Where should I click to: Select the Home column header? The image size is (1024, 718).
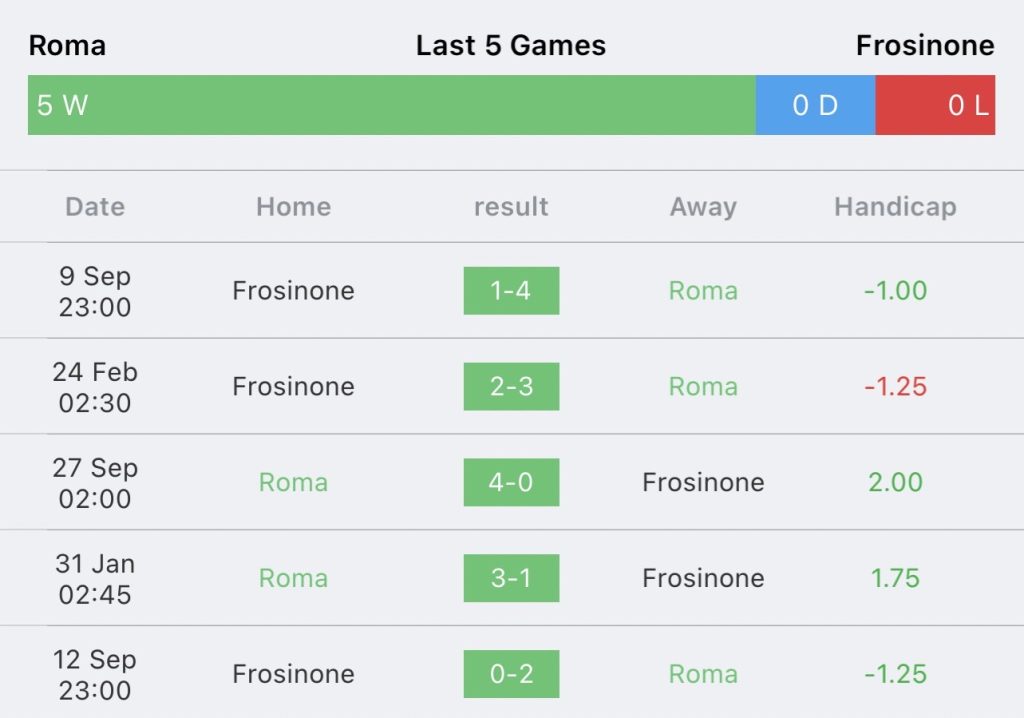coord(293,207)
